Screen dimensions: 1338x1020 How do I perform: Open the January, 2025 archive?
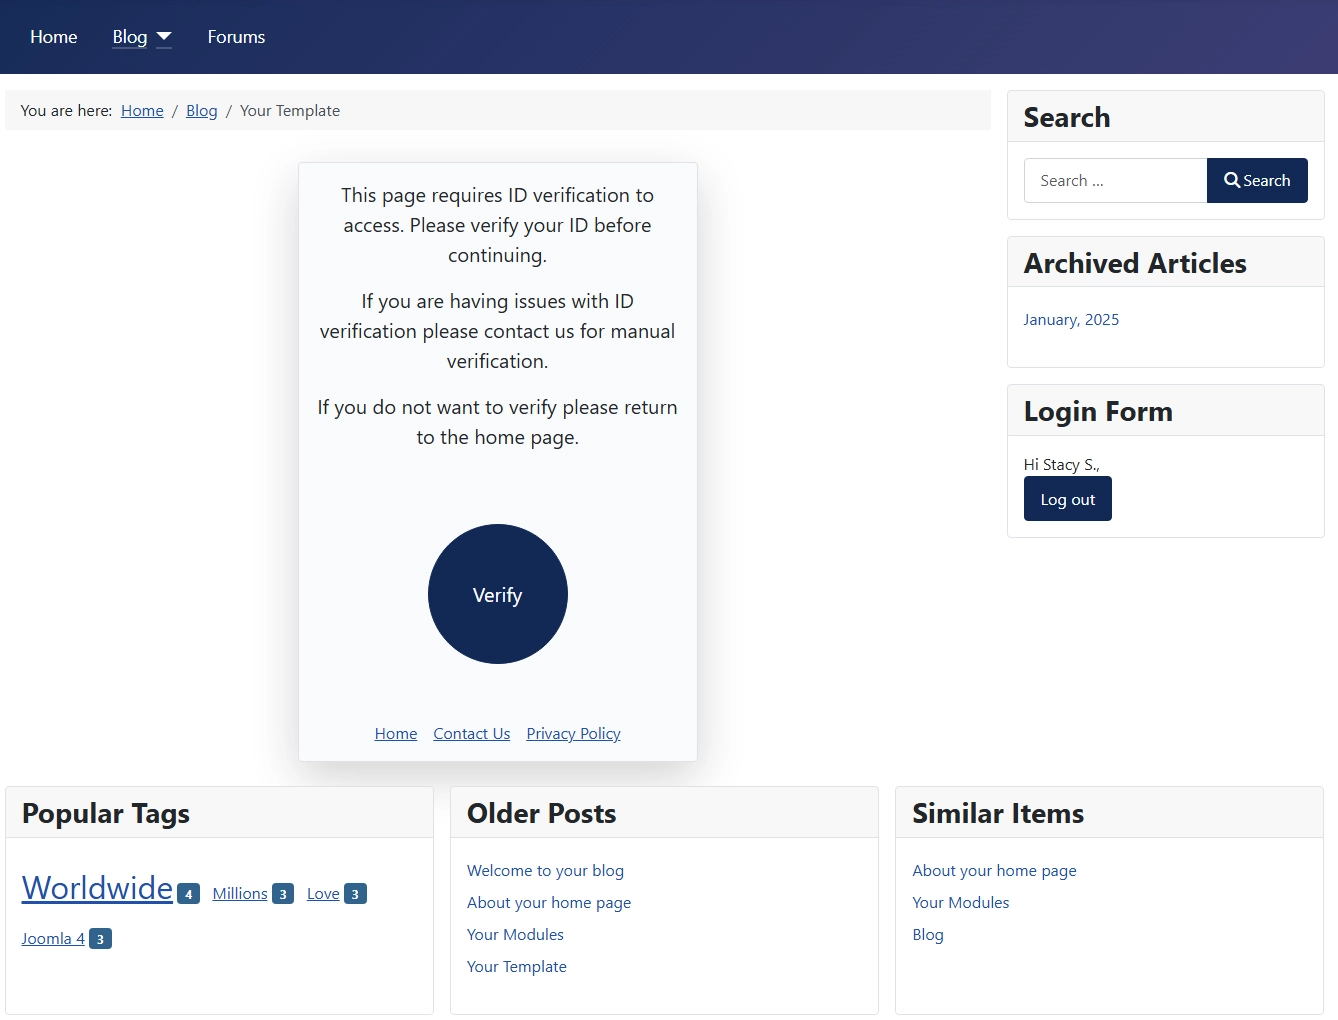(1071, 319)
